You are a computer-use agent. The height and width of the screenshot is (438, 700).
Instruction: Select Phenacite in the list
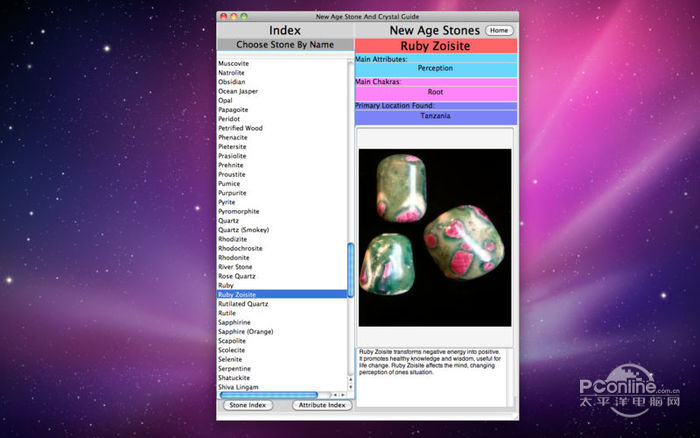coord(233,138)
